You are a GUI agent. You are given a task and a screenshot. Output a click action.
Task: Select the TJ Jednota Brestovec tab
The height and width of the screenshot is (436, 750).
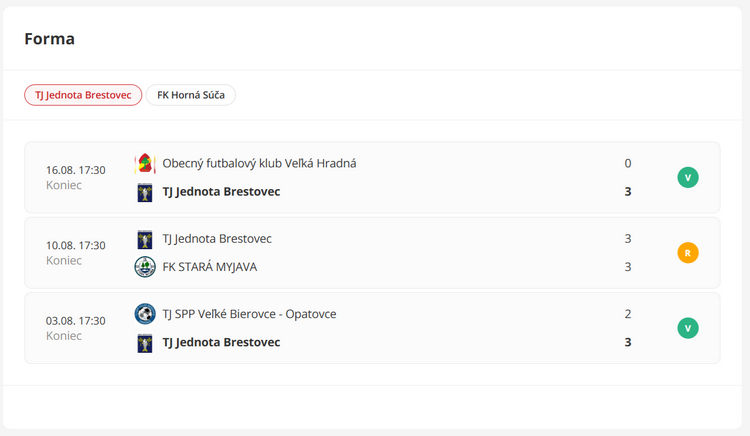click(x=83, y=95)
